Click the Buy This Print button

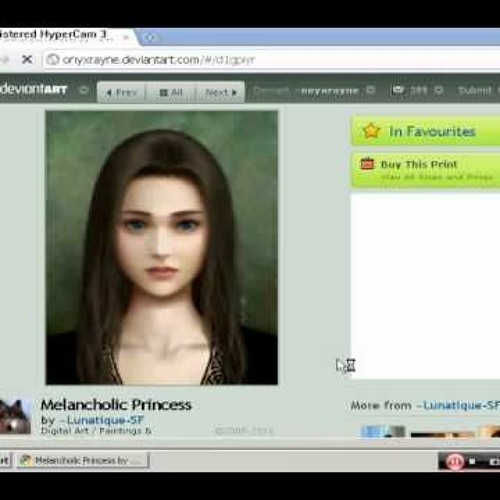[x=426, y=170]
